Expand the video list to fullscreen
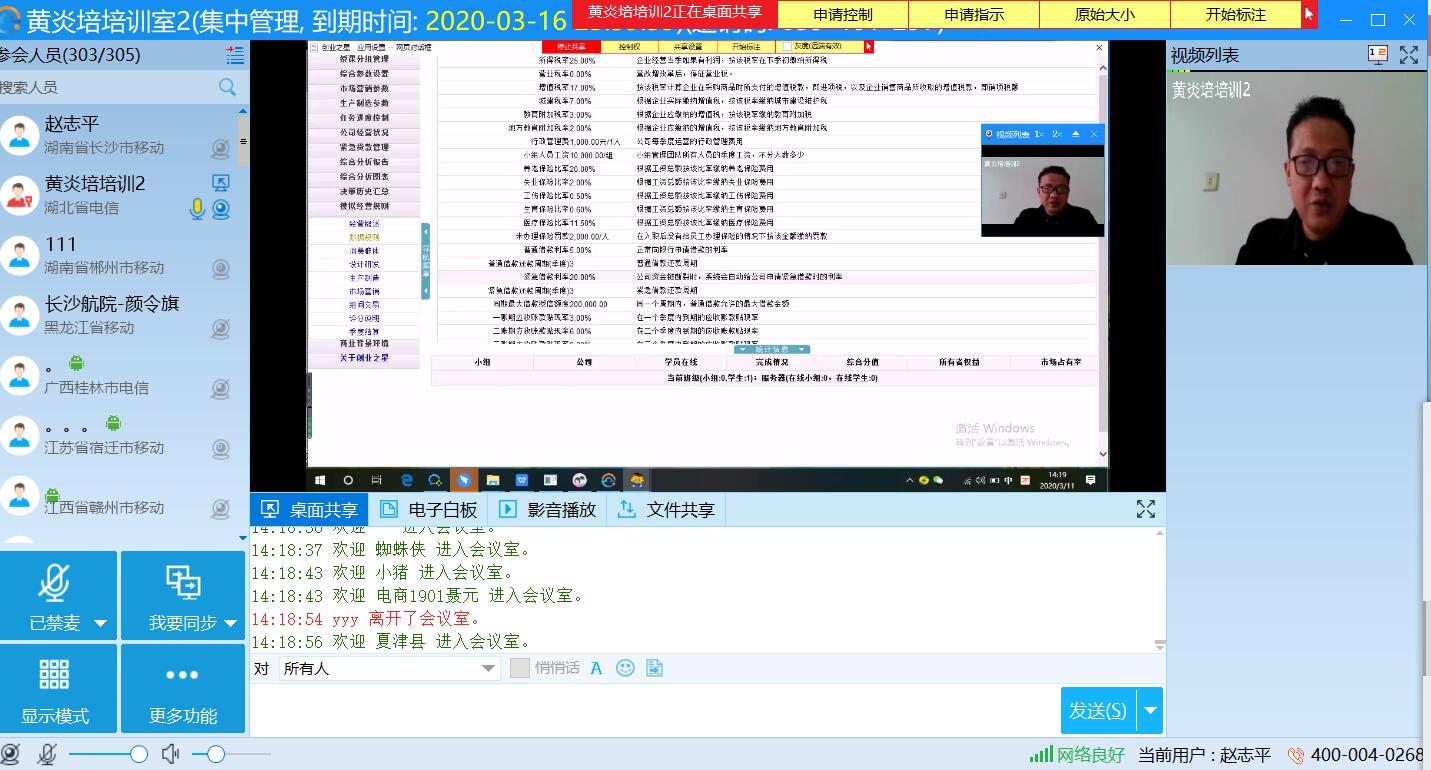Viewport: 1431px width, 770px height. (1409, 55)
